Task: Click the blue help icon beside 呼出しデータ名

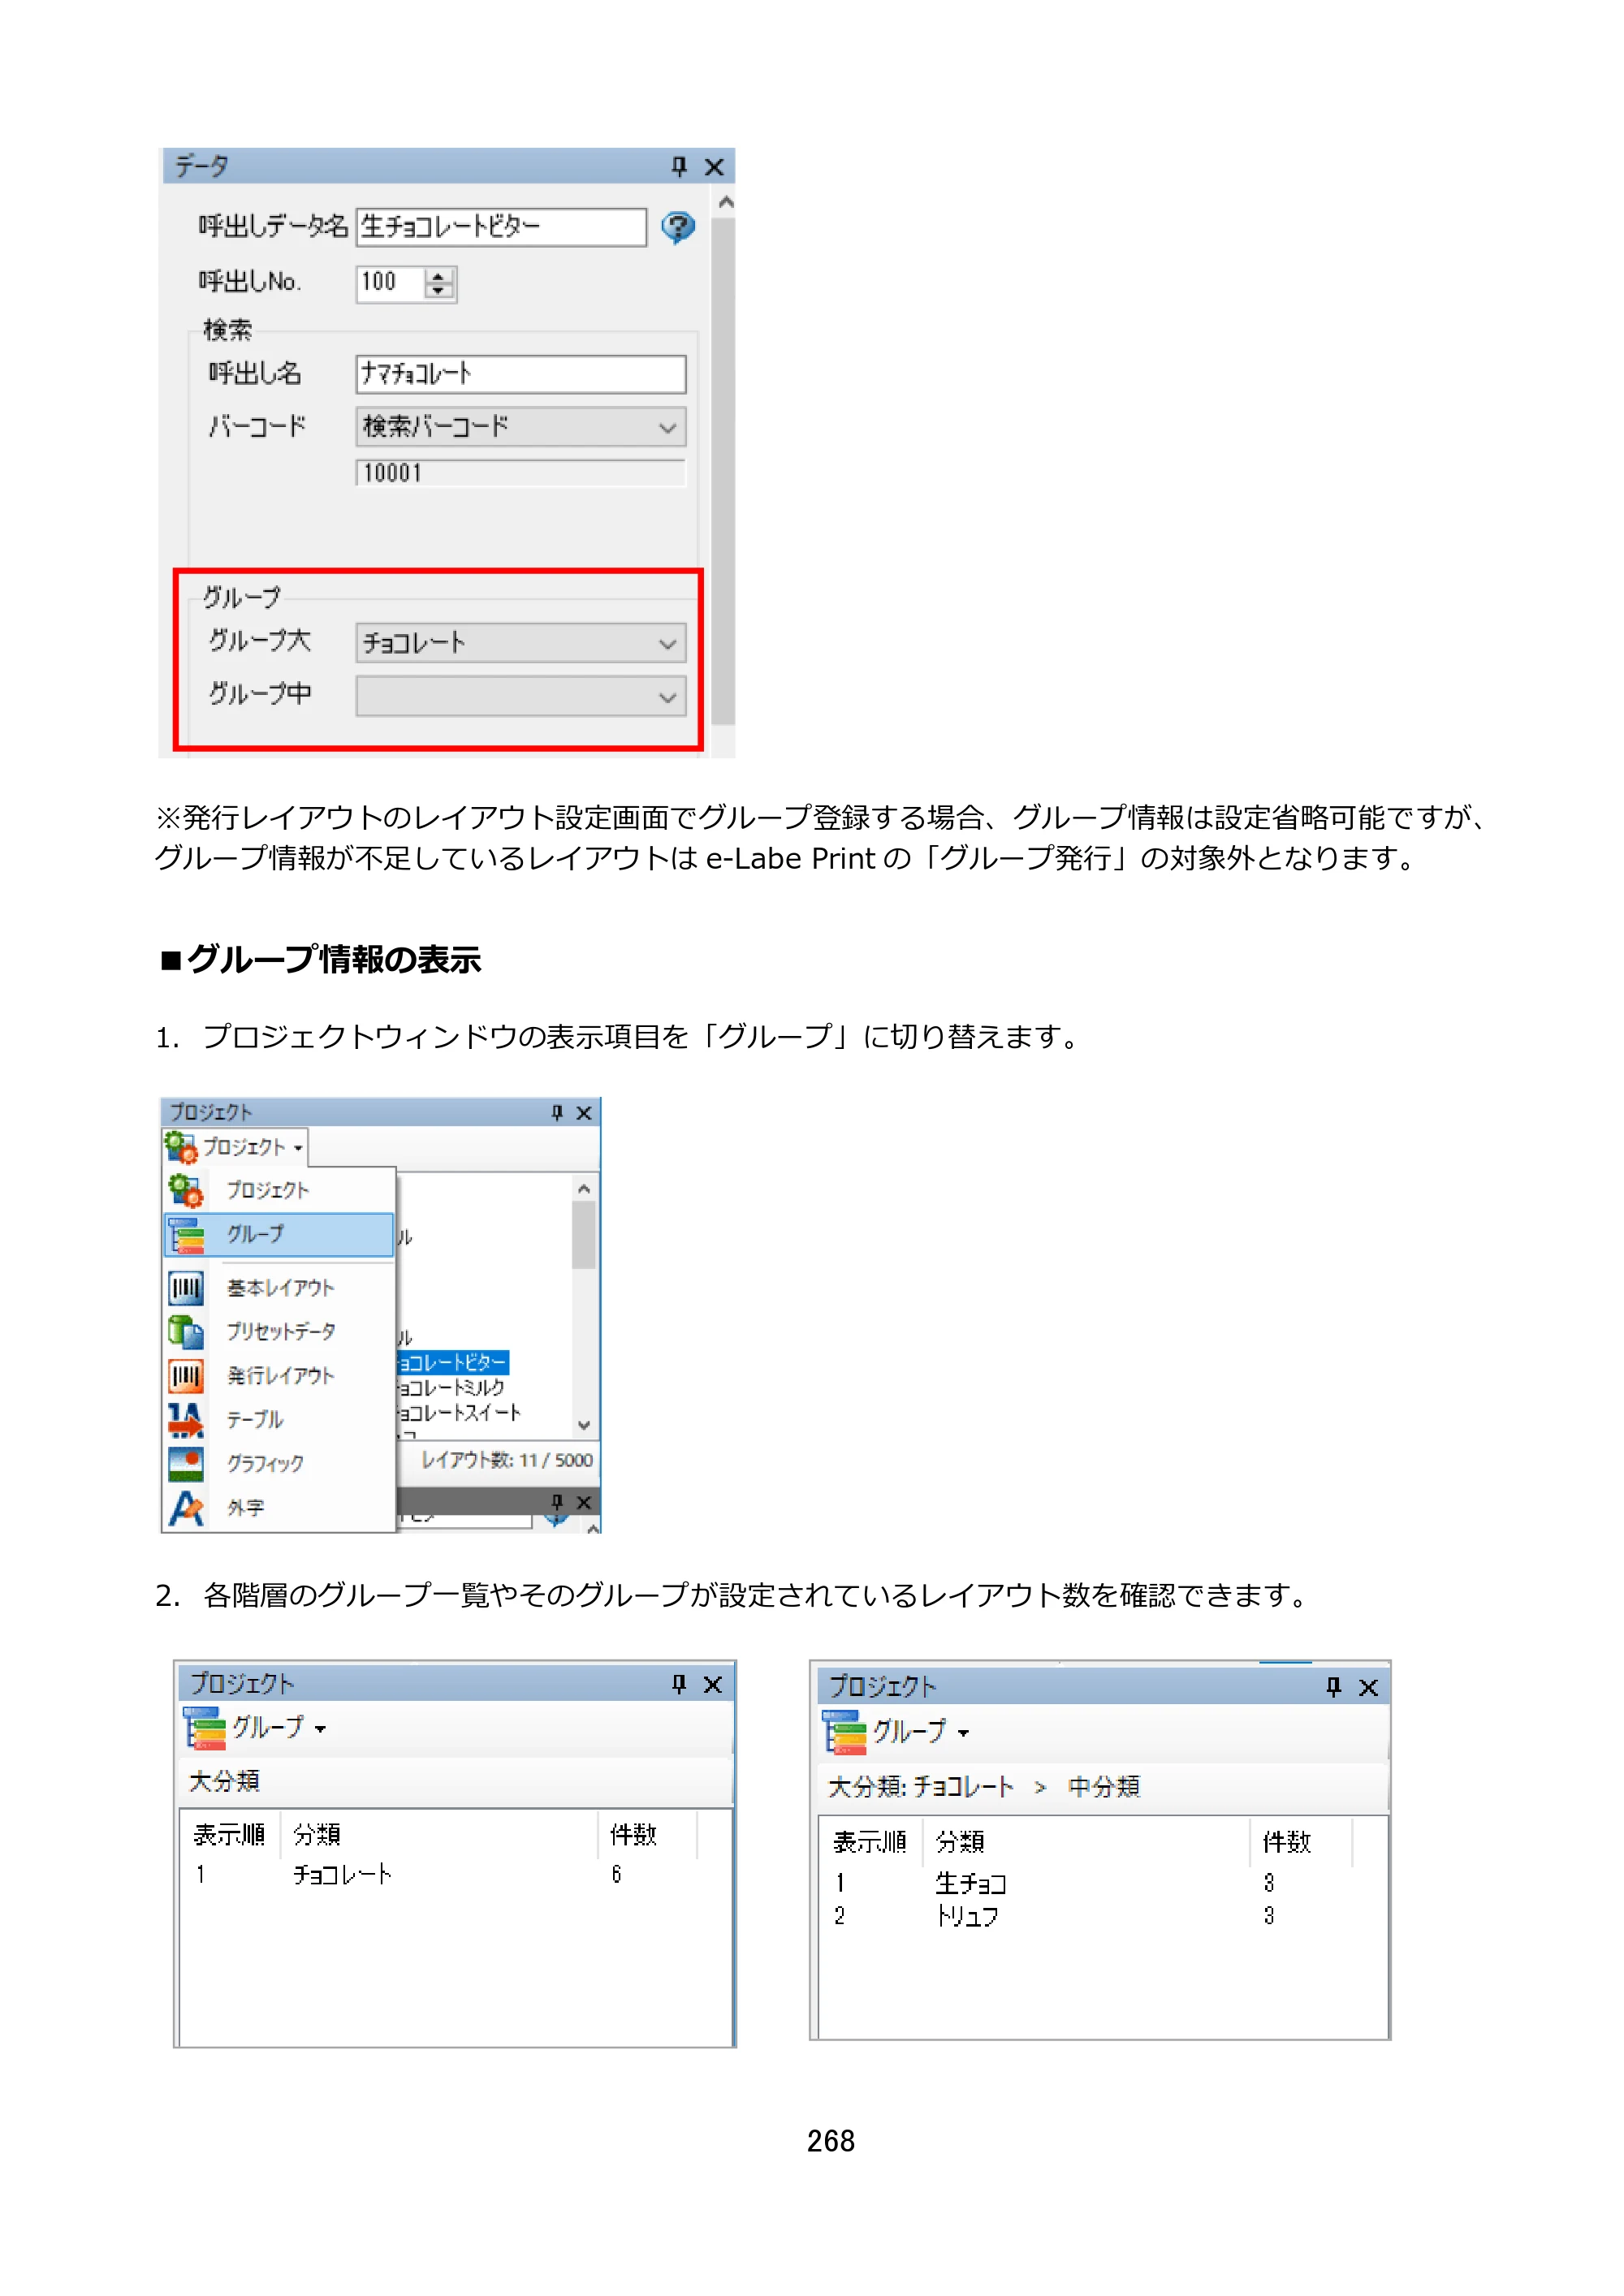Action: (x=678, y=227)
